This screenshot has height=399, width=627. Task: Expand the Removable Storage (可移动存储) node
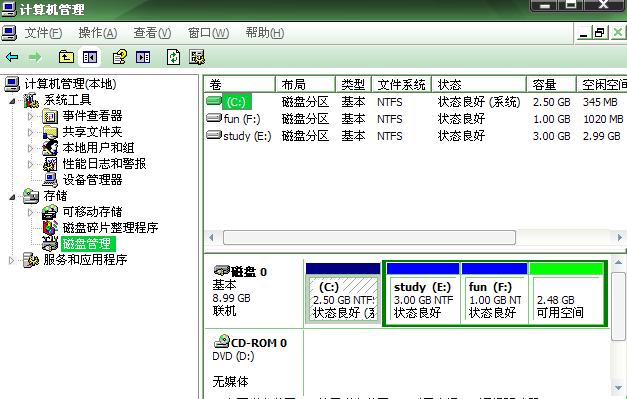point(30,212)
